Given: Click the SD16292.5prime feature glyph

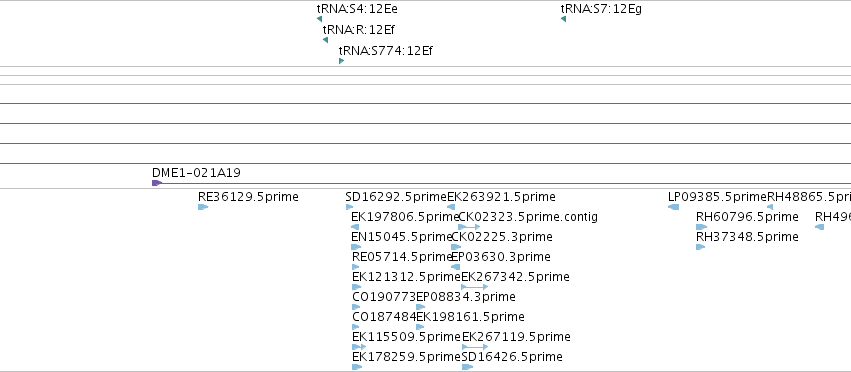Looking at the screenshot, I should click(x=349, y=207).
